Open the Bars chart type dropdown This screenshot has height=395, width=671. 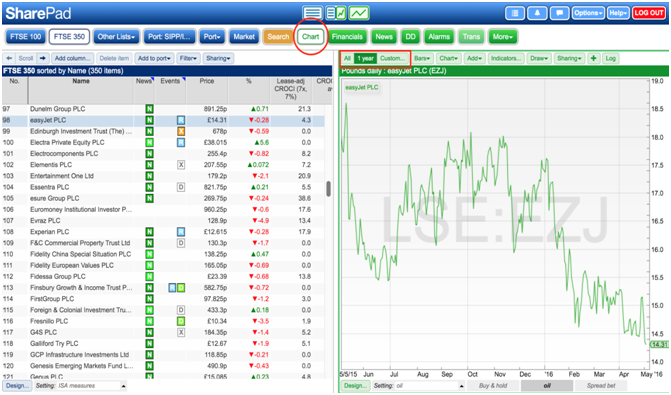click(422, 58)
